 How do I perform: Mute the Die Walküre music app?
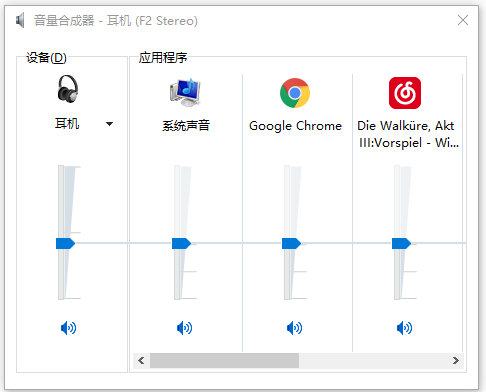point(404,328)
